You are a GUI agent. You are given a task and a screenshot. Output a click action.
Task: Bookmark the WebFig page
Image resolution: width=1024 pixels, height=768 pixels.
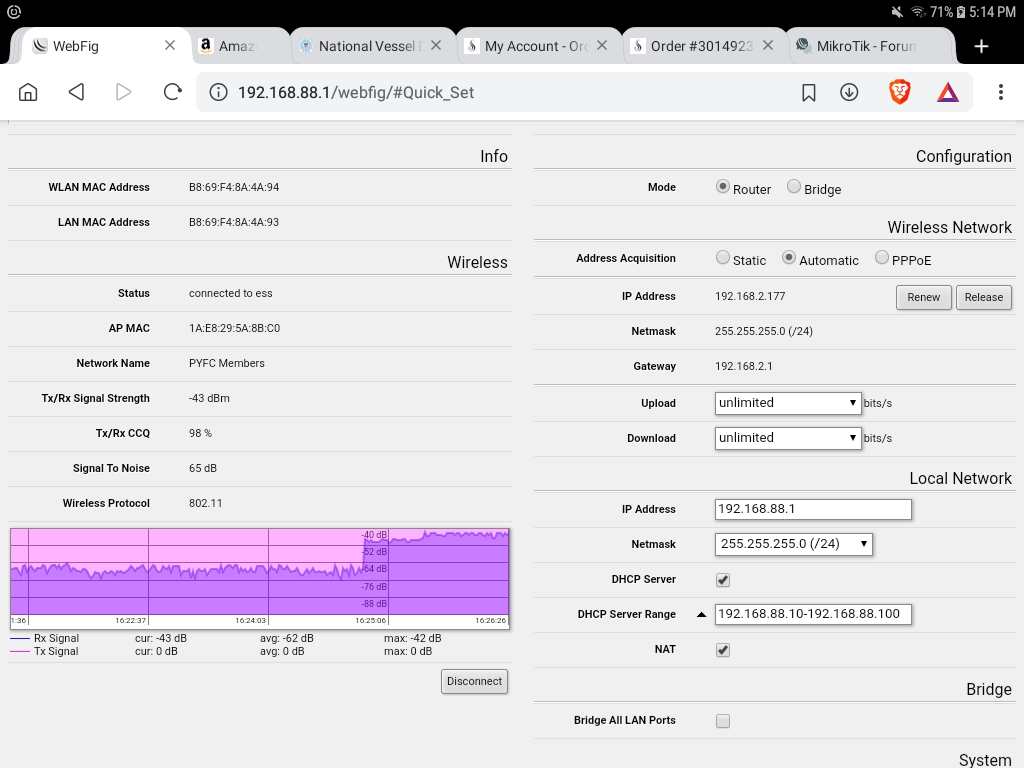pos(807,91)
